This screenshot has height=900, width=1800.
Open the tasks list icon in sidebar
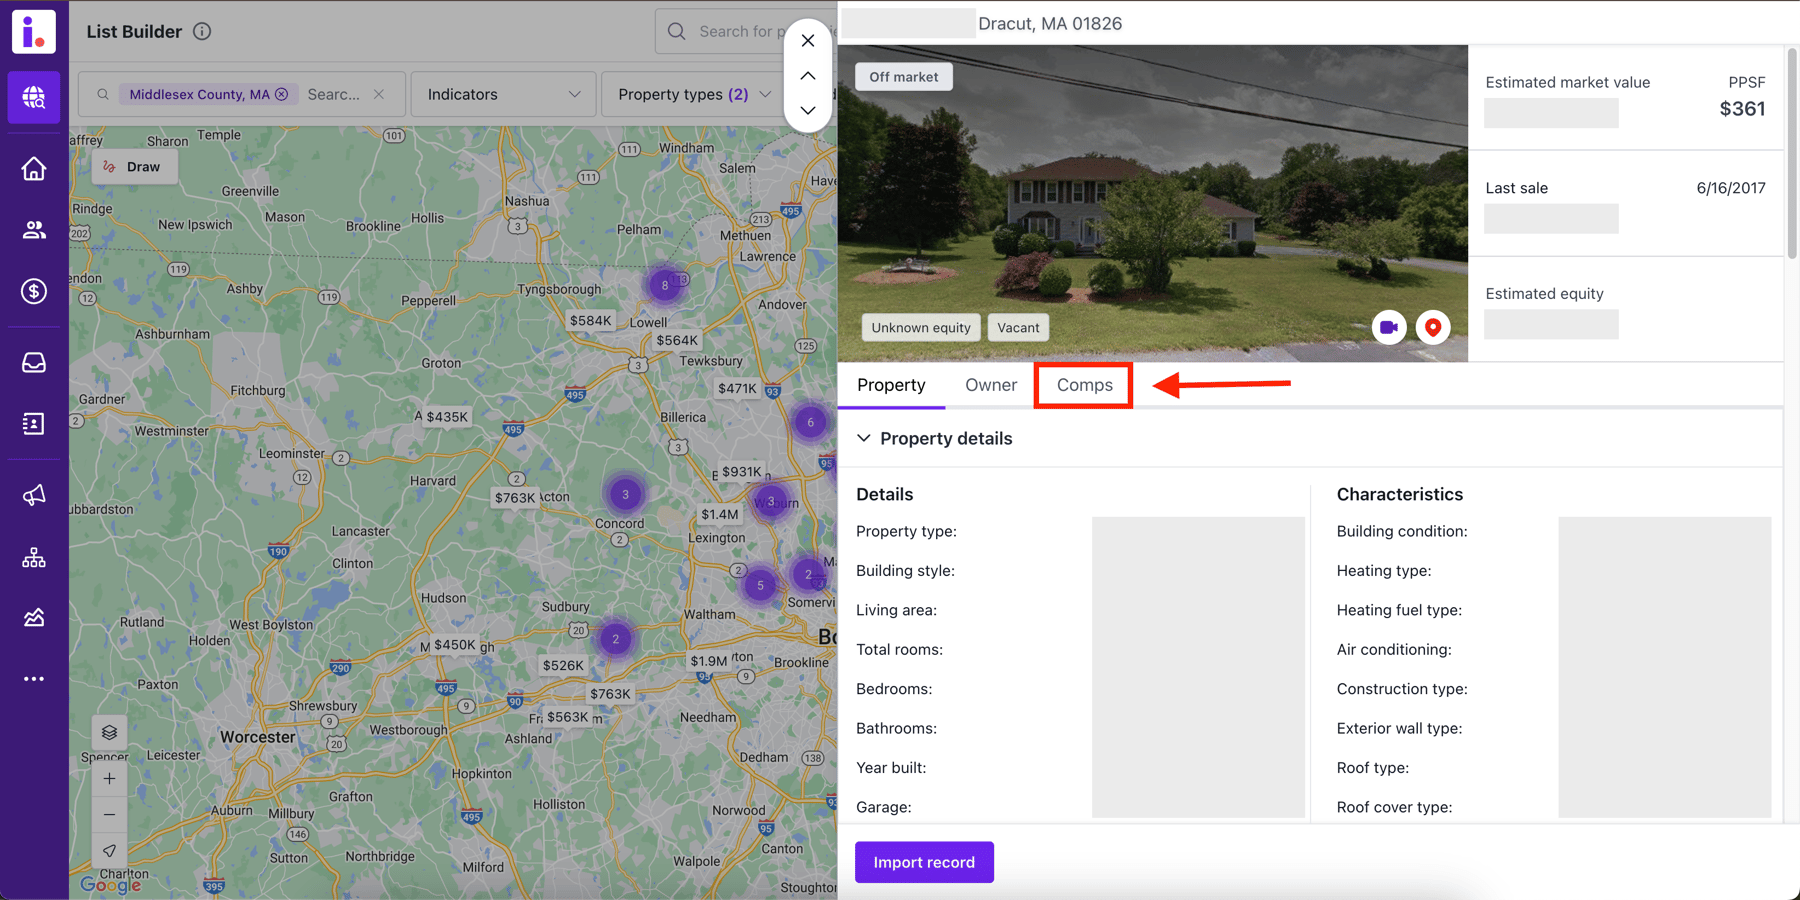coord(34,424)
